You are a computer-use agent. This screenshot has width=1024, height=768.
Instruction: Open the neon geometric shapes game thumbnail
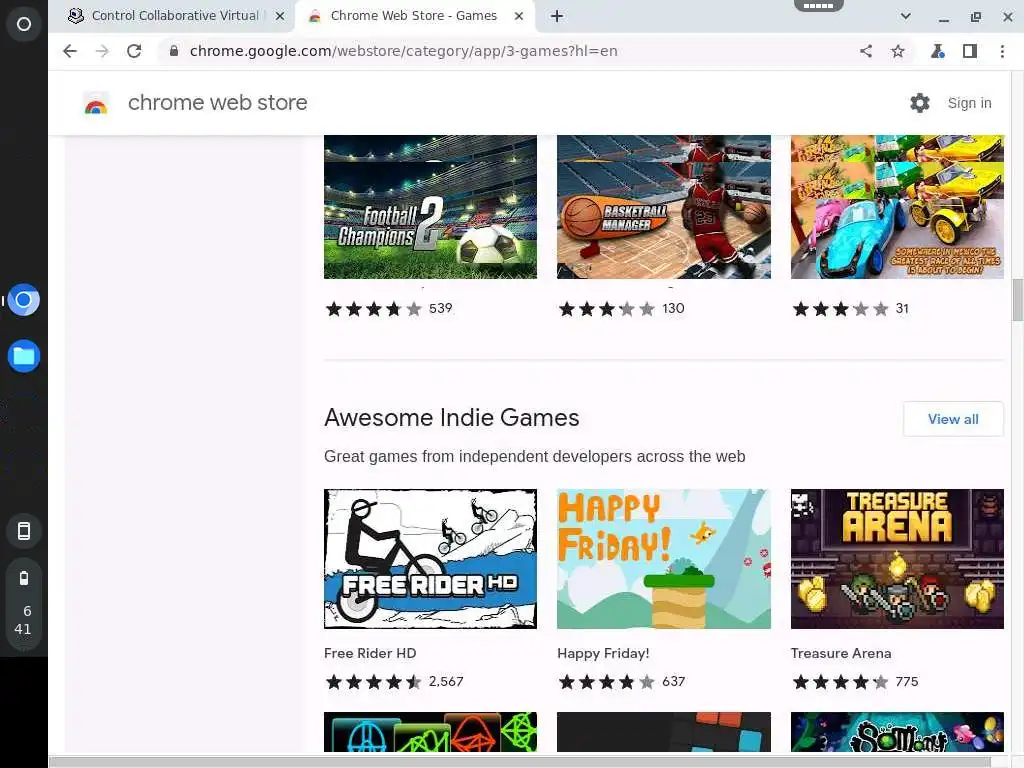click(x=430, y=732)
